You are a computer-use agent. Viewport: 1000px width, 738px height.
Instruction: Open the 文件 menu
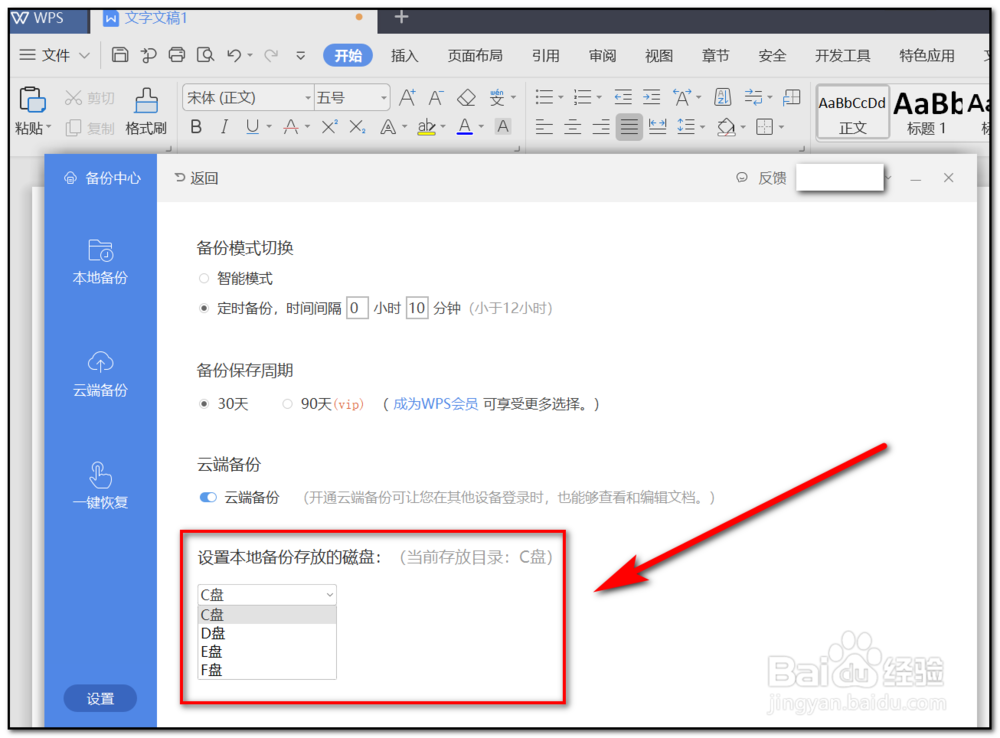point(55,56)
